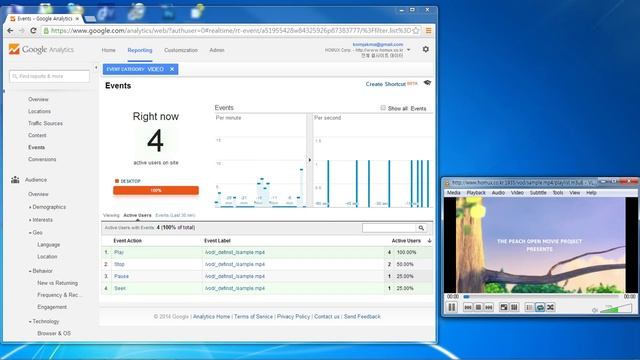Close the Events - Google Analytics tab
The height and width of the screenshot is (360, 640).
click(x=77, y=19)
